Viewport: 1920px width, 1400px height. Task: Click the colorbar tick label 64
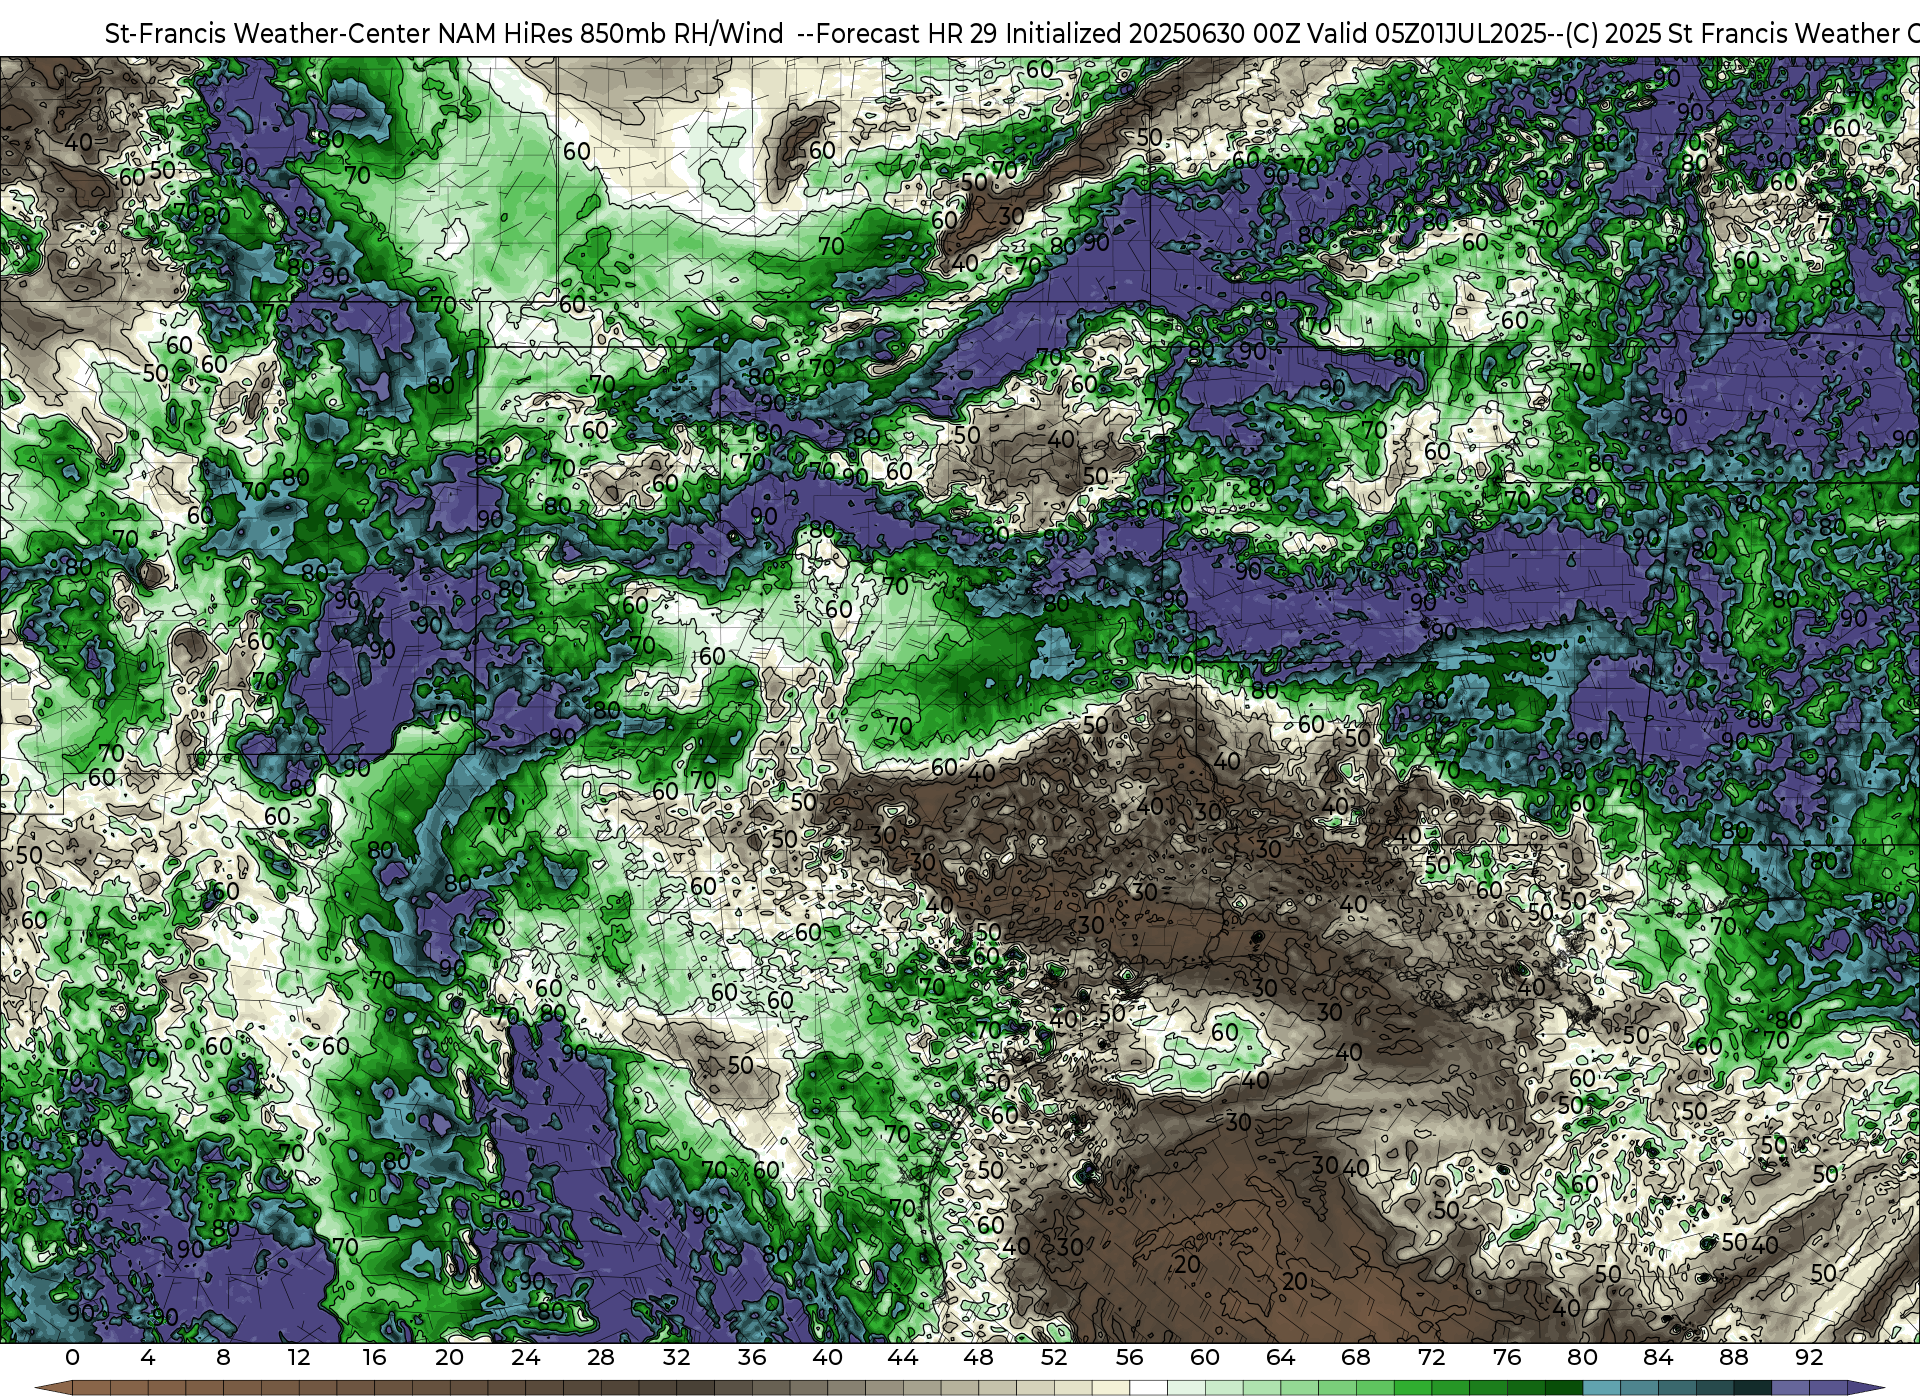pos(1280,1357)
